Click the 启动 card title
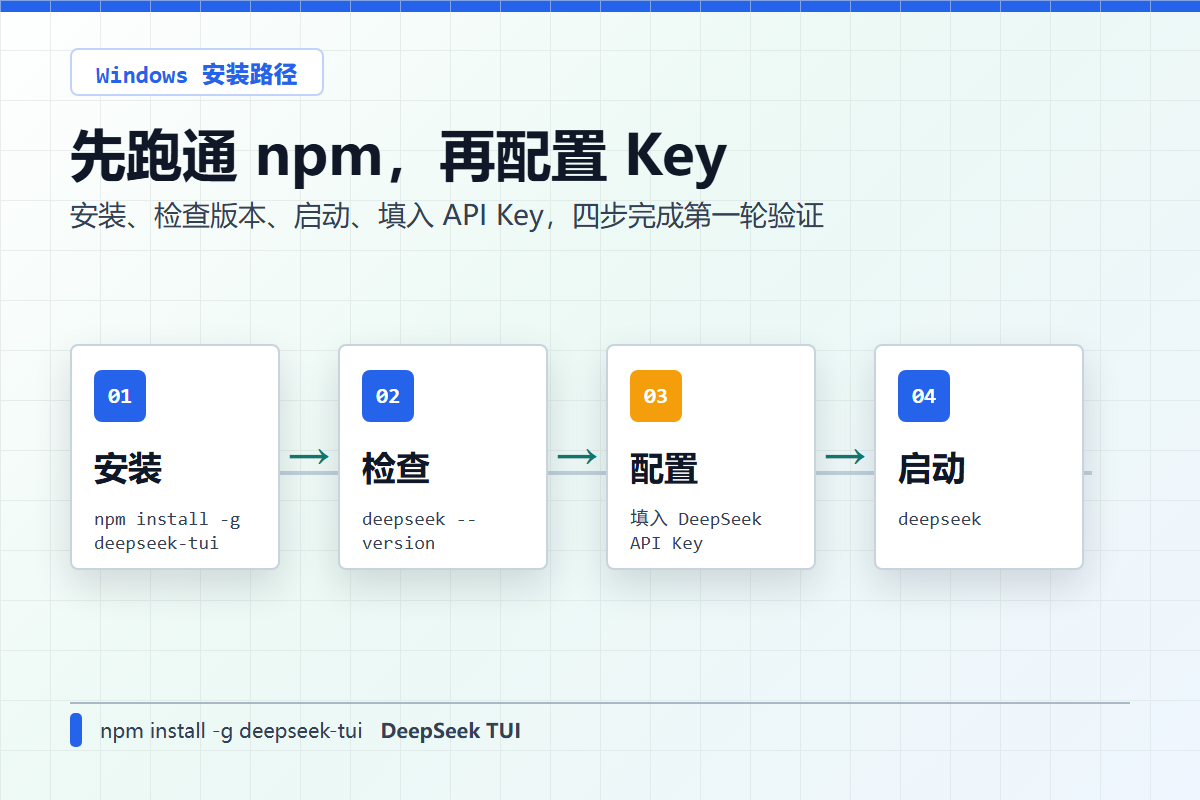1200x800 pixels. point(932,468)
